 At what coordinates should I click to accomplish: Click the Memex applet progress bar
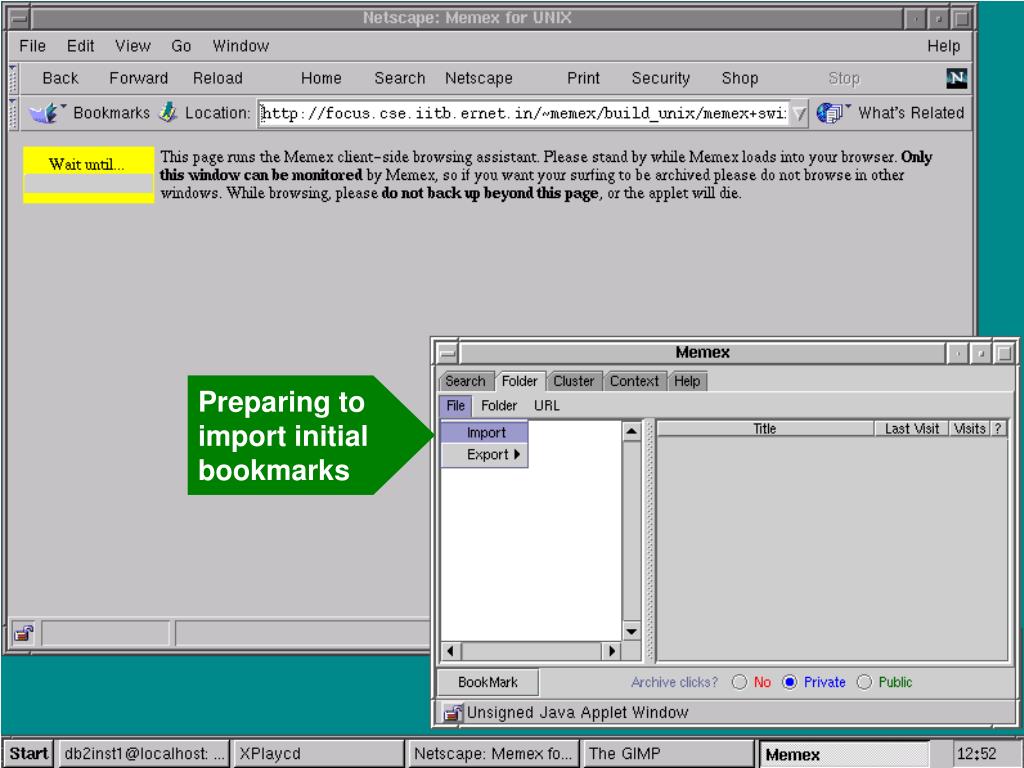[x=88, y=184]
